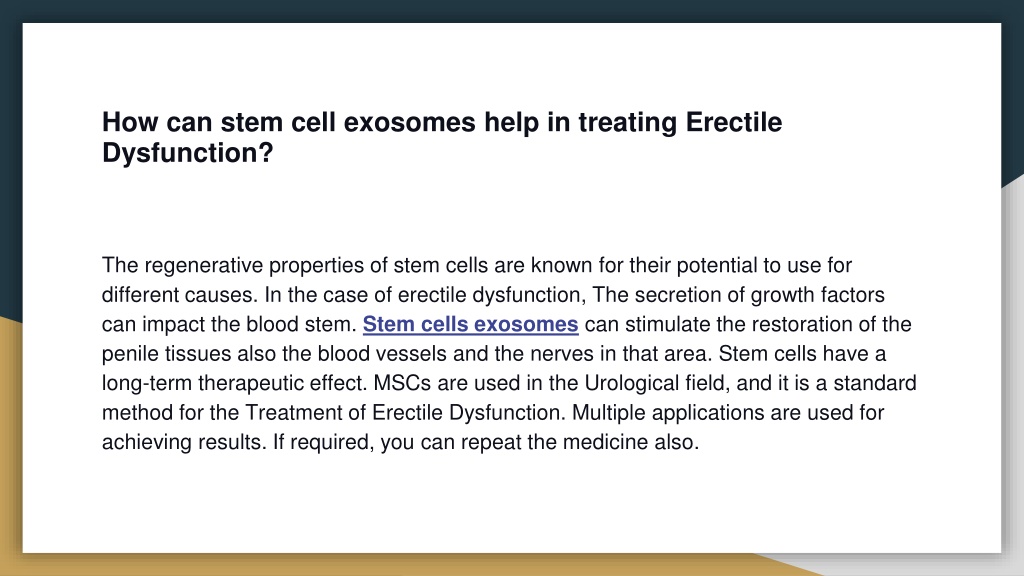Viewport: 1024px width, 576px height.
Task: Click the line starting 'method for the Treatment'
Action: pyautogui.click(x=493, y=412)
